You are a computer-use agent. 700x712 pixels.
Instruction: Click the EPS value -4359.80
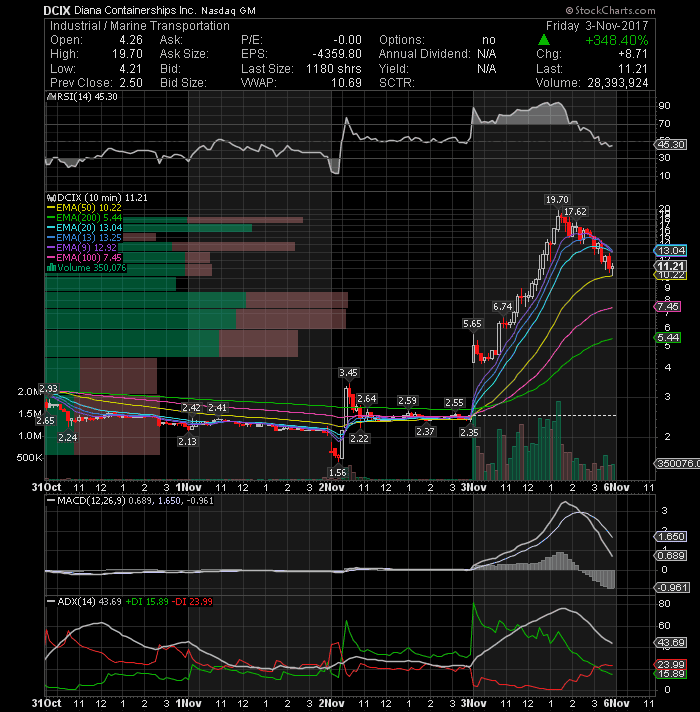pos(337,54)
